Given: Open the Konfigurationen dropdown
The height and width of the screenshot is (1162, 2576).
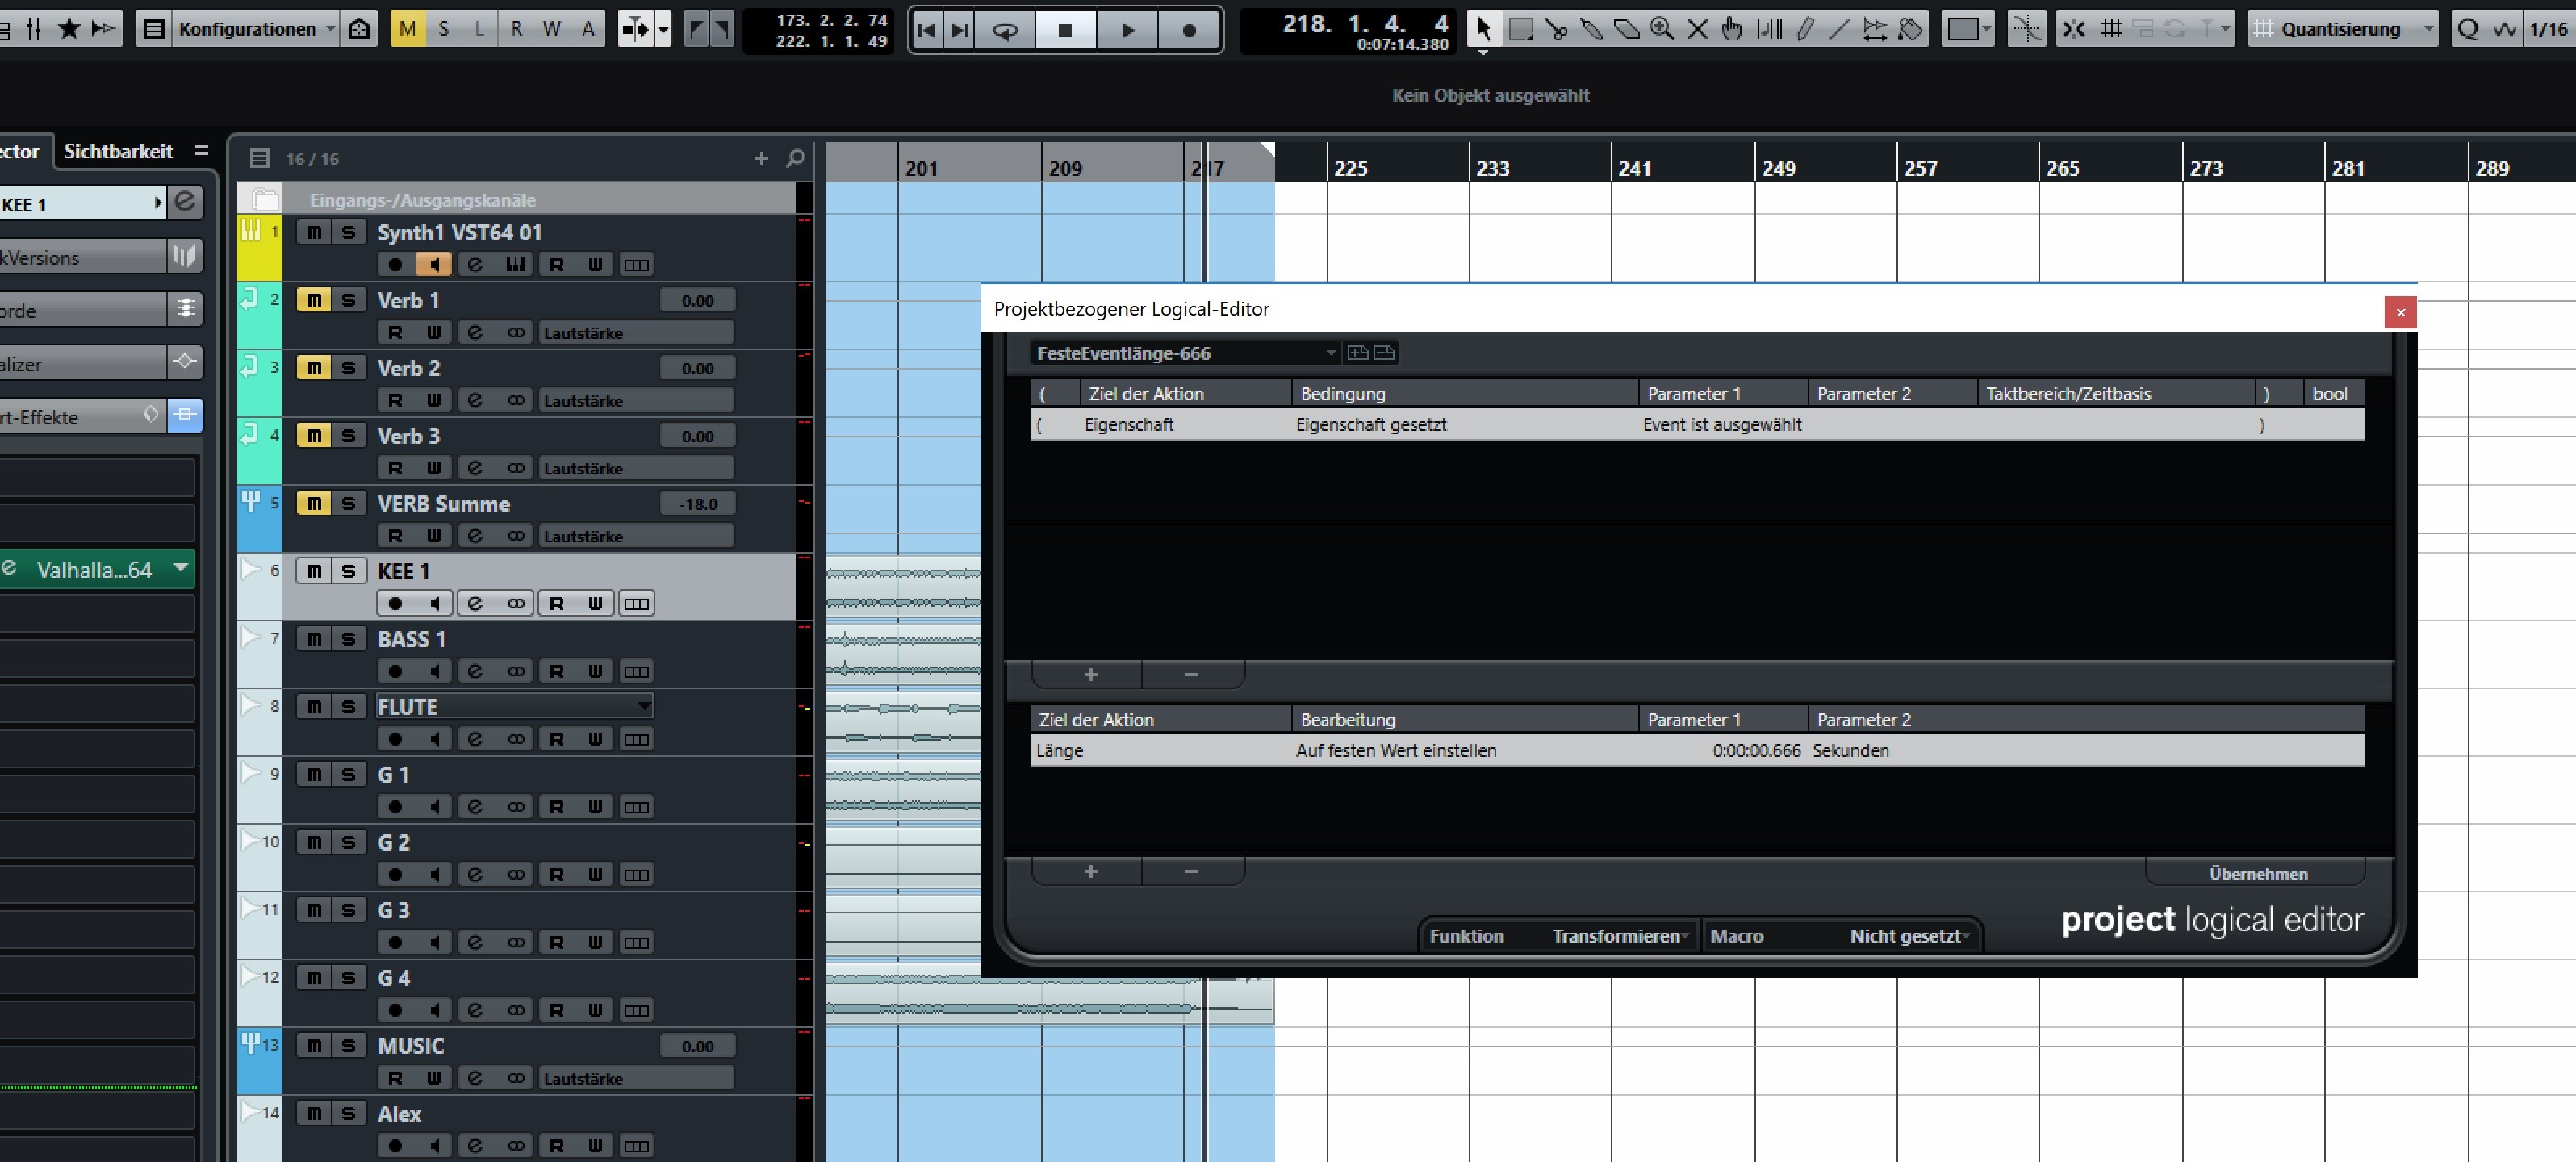Looking at the screenshot, I should click(x=256, y=29).
